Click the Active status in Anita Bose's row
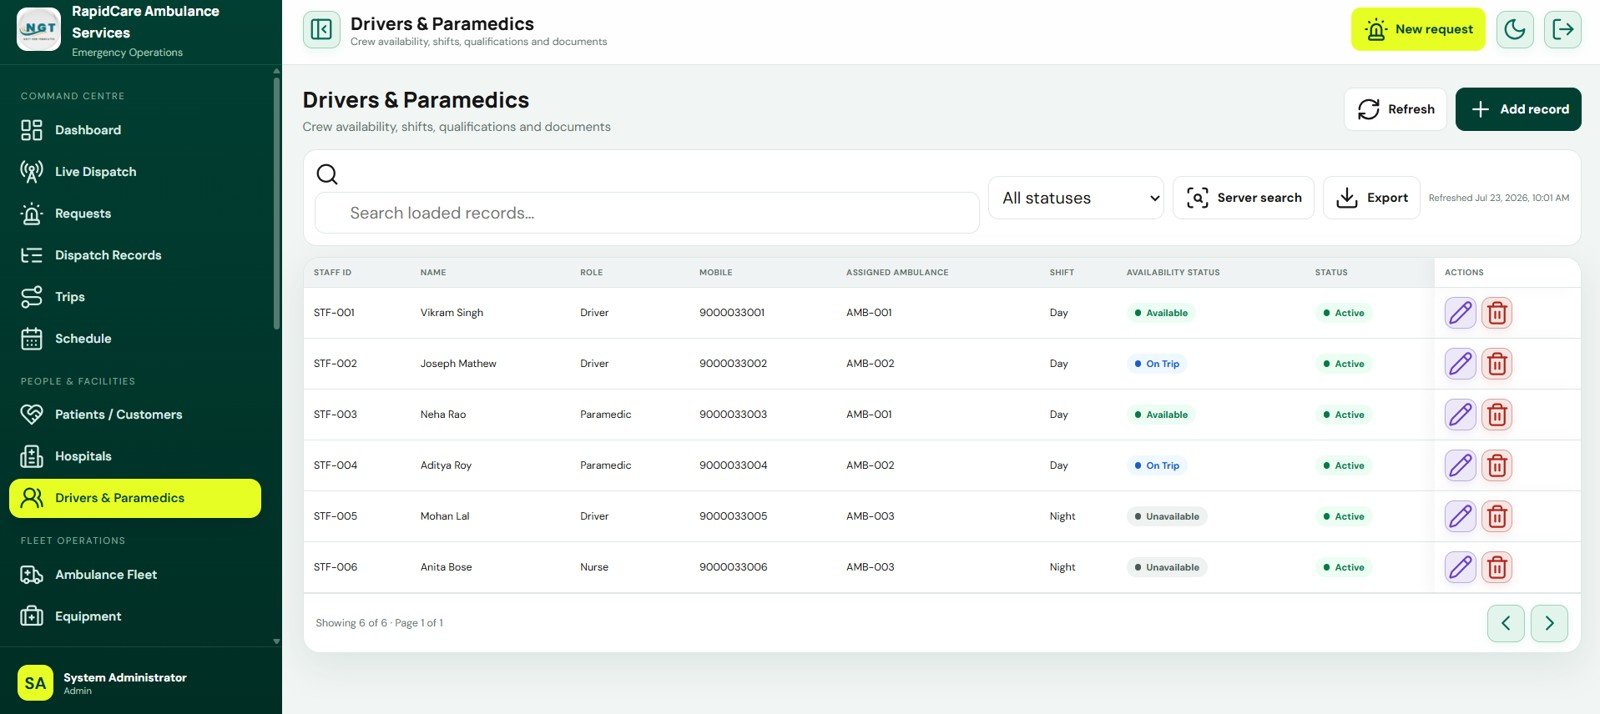1600x714 pixels. [x=1343, y=568]
